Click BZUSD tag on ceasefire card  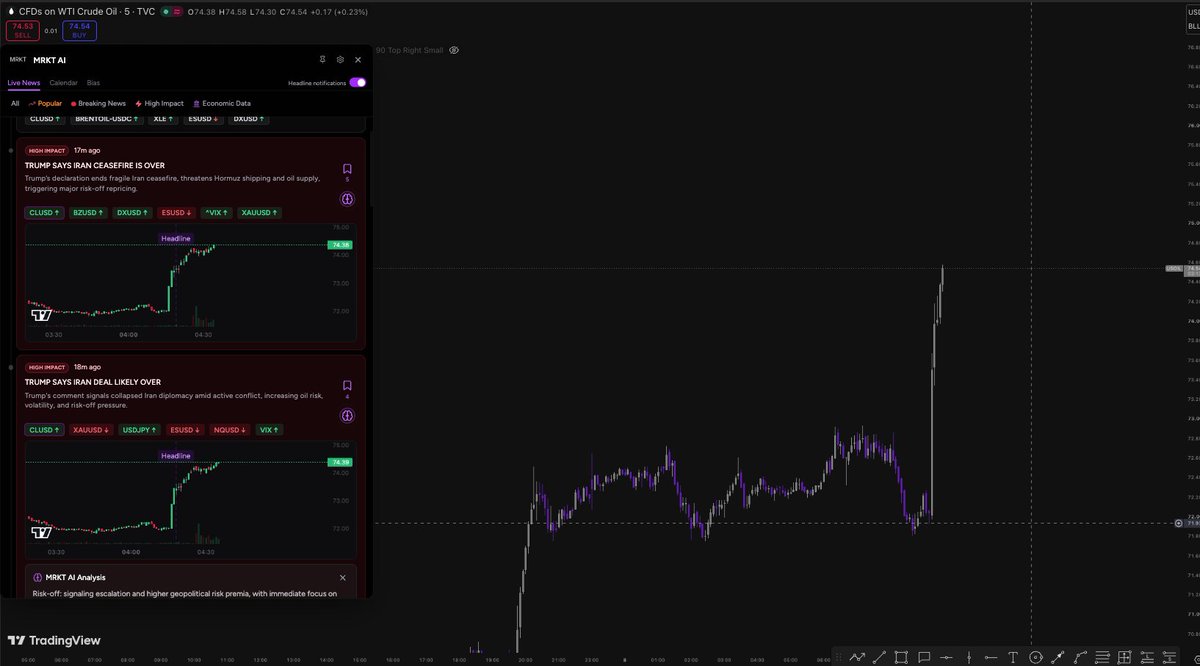[x=88, y=213]
